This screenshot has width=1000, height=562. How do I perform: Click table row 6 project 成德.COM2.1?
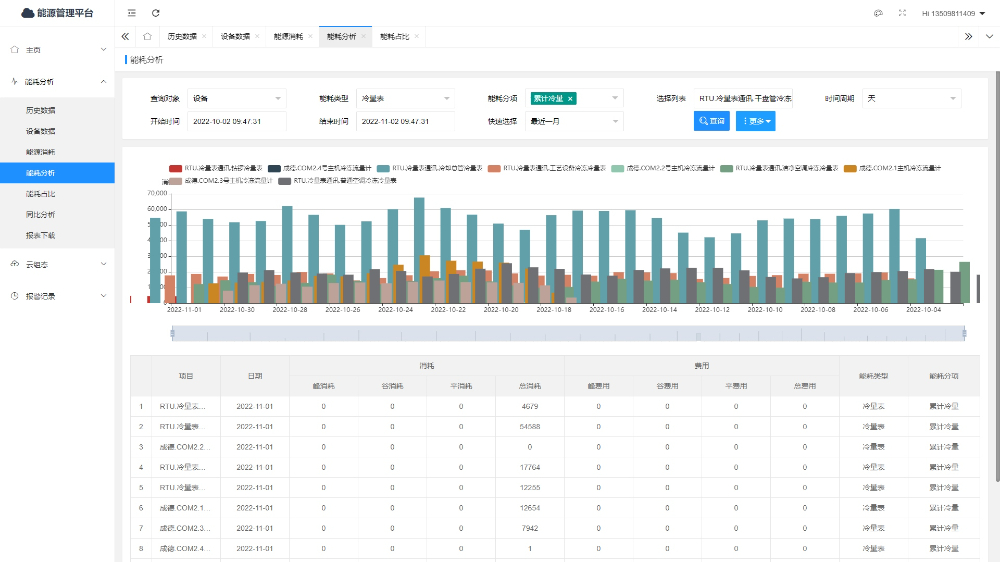186,508
